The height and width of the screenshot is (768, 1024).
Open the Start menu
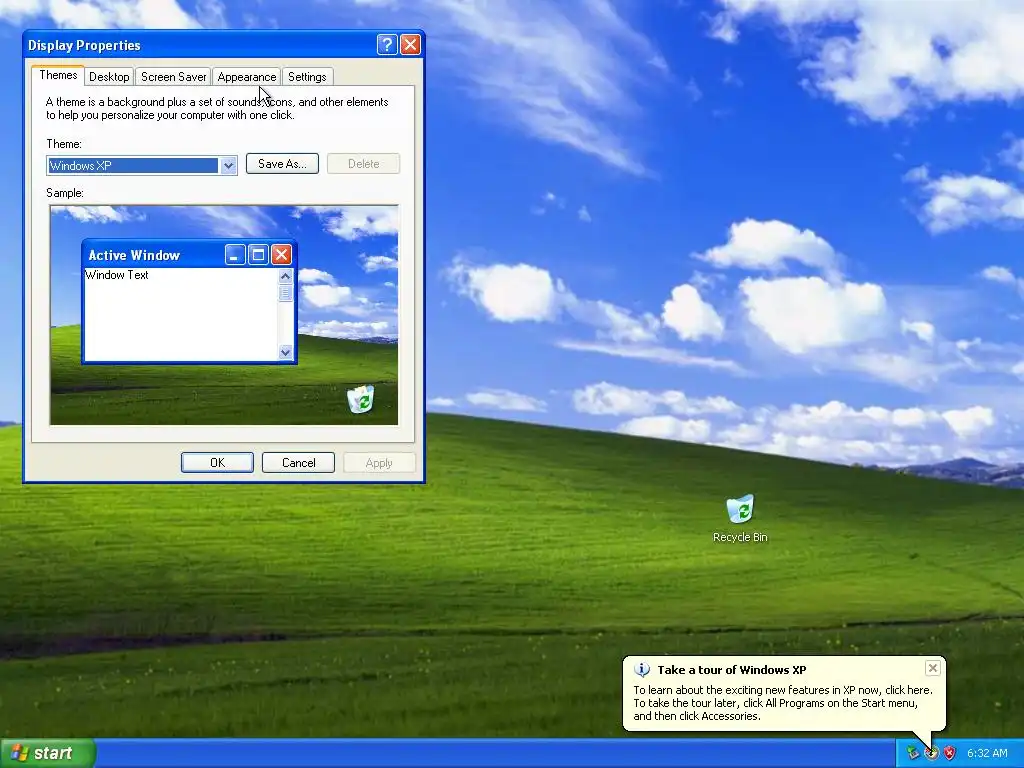(48, 753)
